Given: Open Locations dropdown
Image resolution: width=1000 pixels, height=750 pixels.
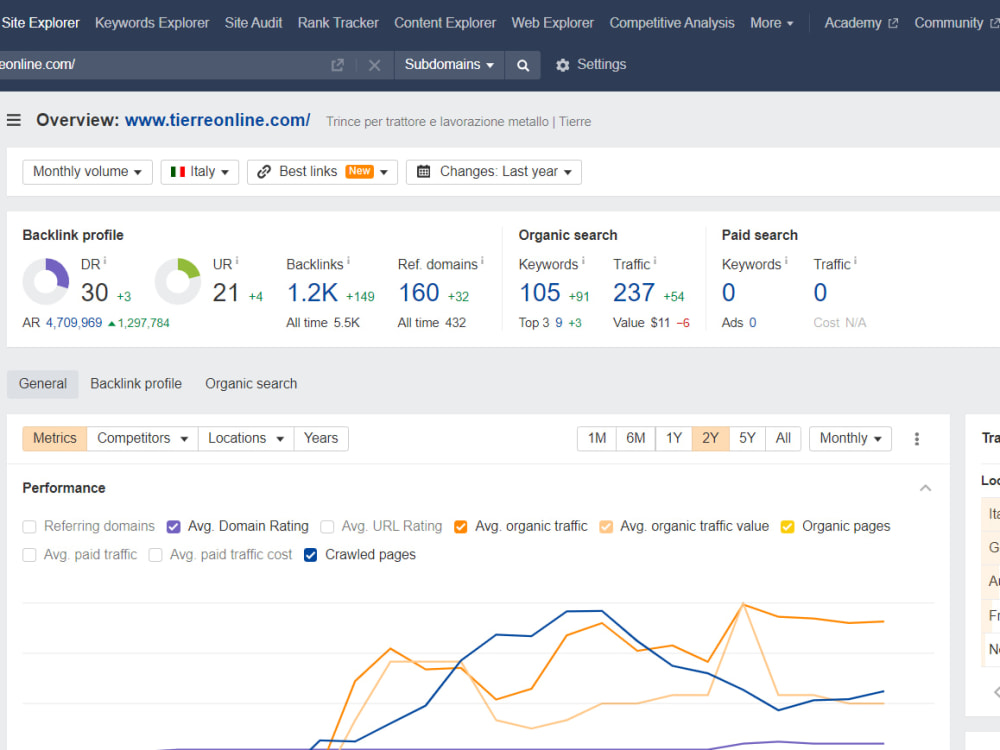Looking at the screenshot, I should tap(246, 439).
